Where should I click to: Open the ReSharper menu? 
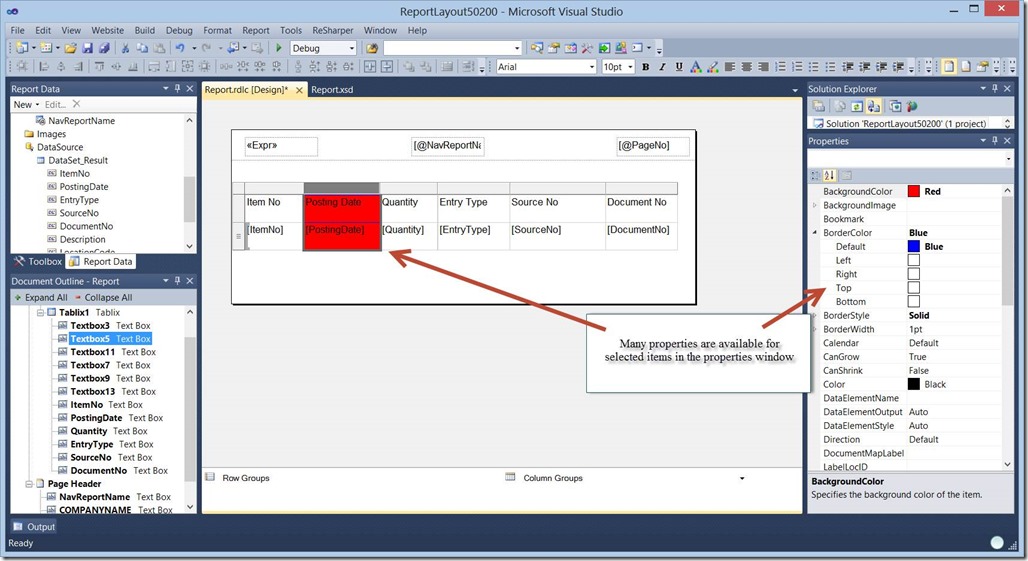(x=332, y=30)
